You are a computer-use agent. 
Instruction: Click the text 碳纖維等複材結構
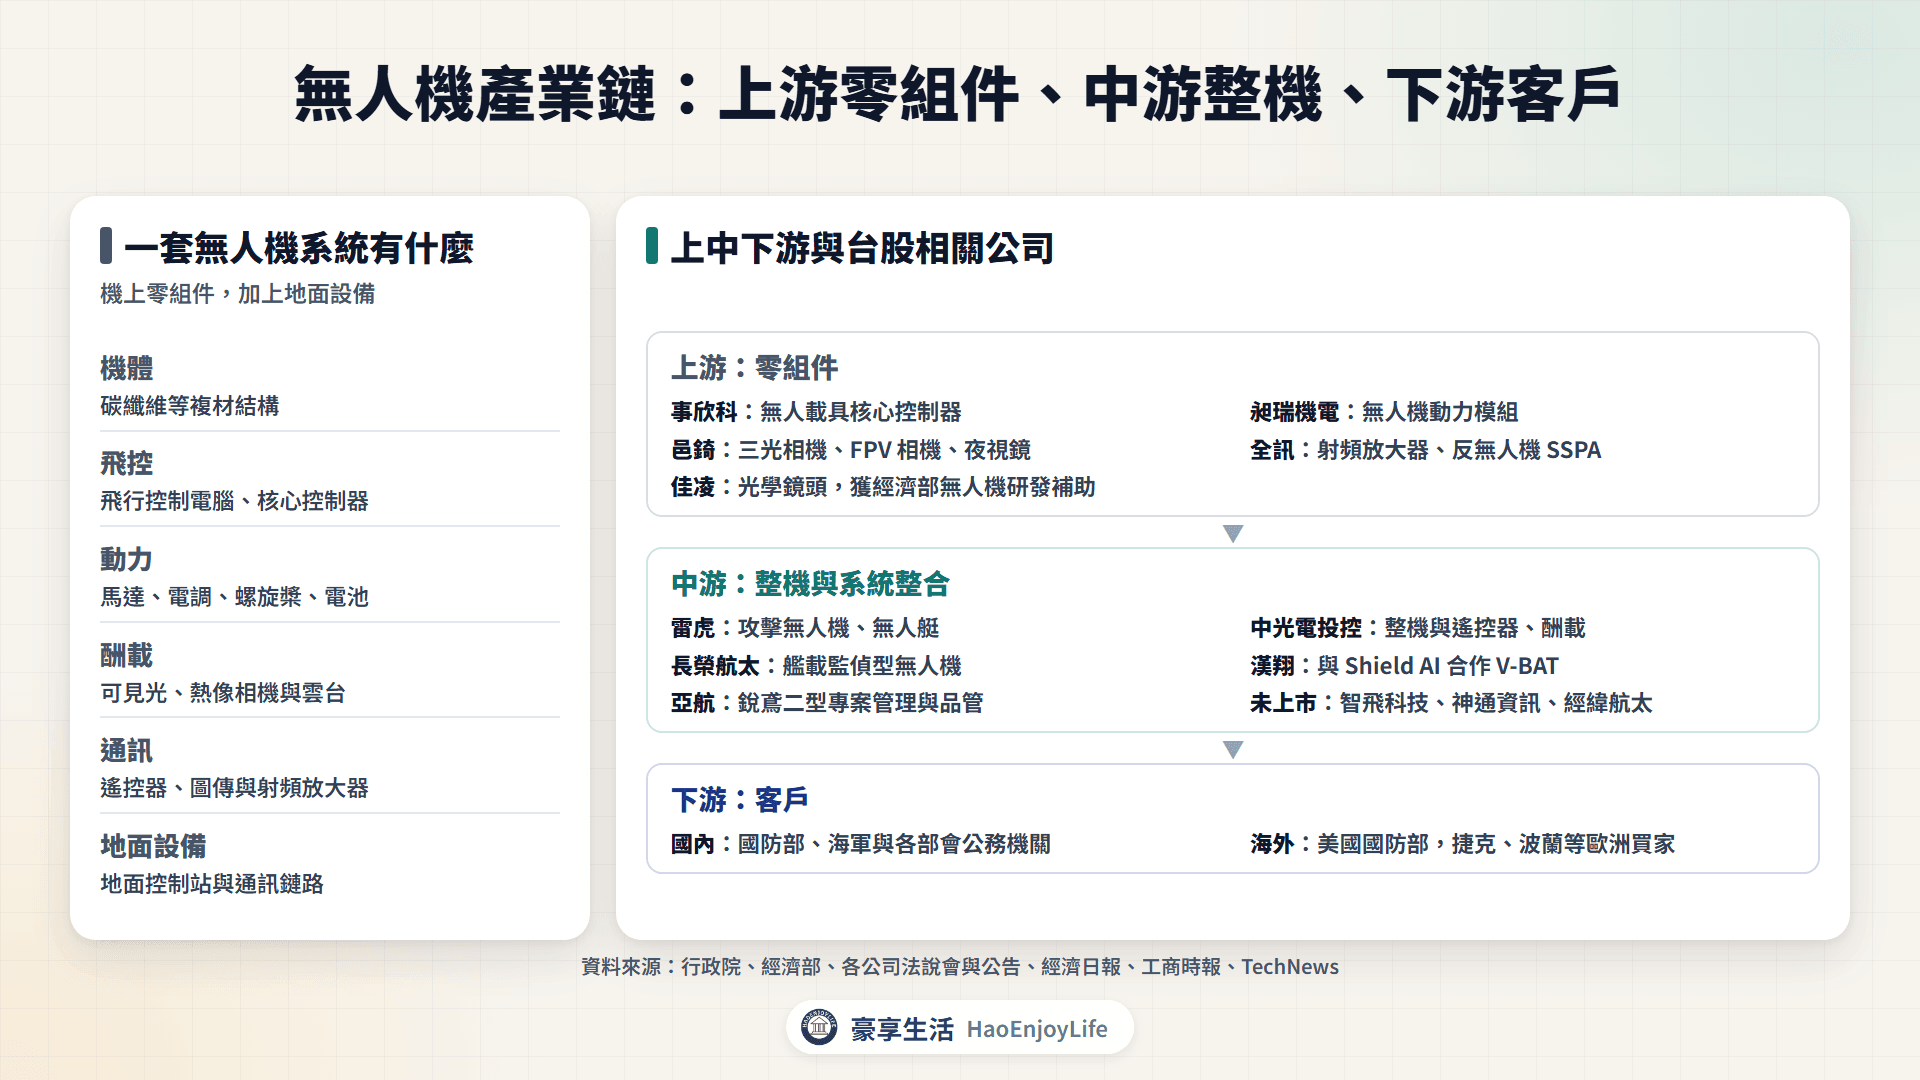point(190,406)
